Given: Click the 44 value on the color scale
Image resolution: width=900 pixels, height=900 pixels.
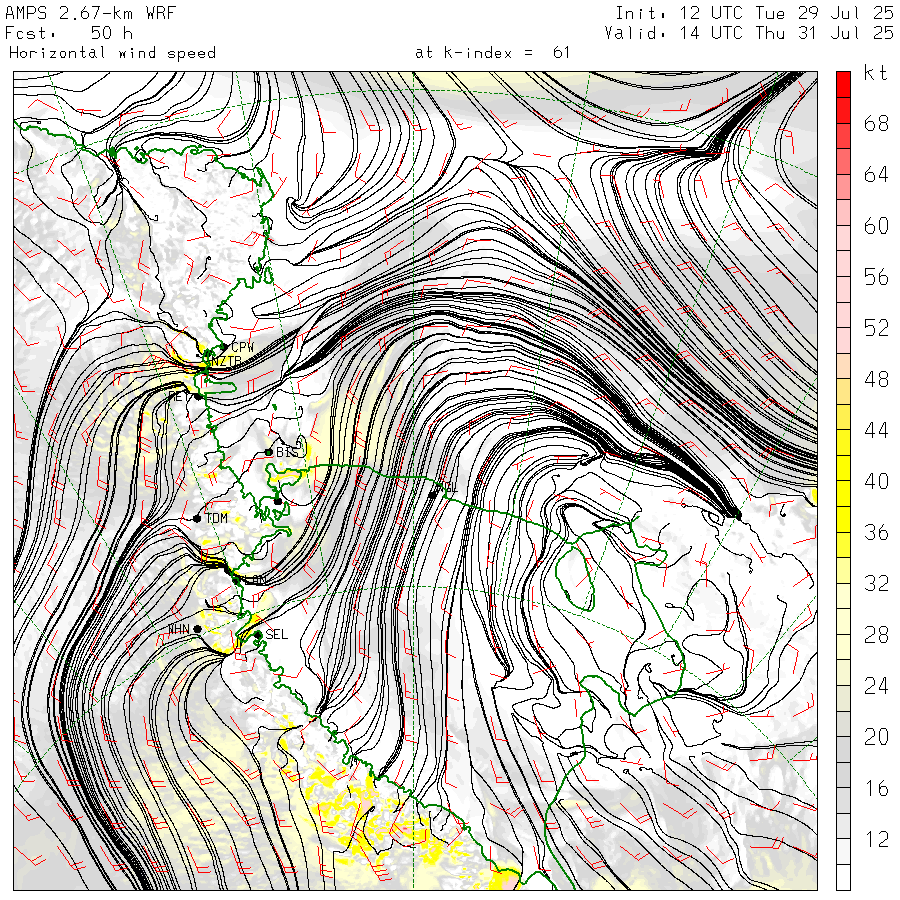Looking at the screenshot, I should click(x=876, y=430).
